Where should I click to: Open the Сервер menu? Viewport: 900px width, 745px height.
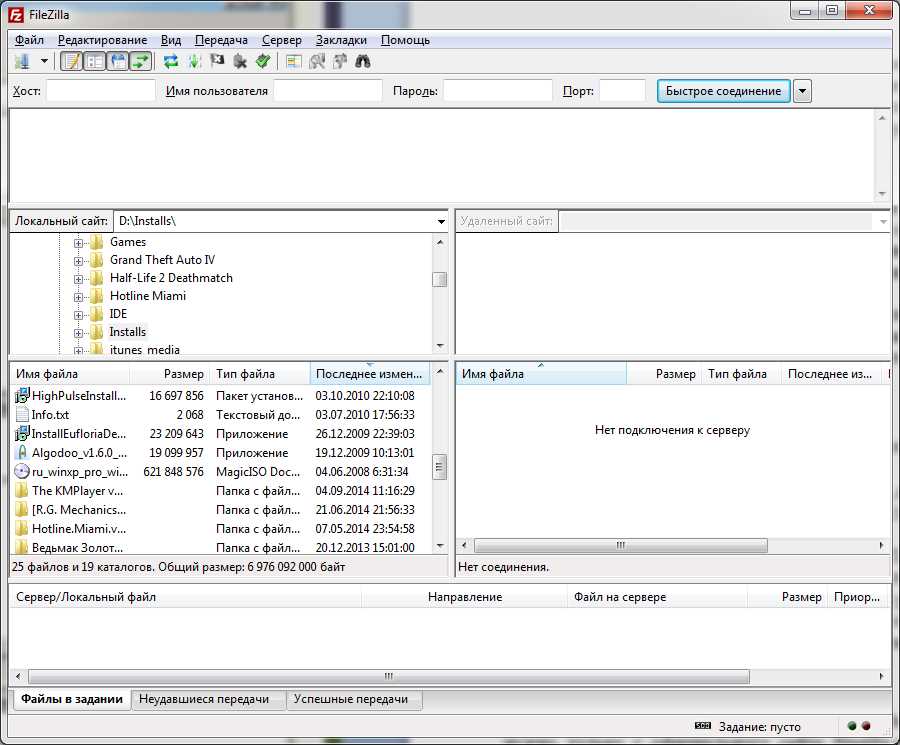coord(281,40)
